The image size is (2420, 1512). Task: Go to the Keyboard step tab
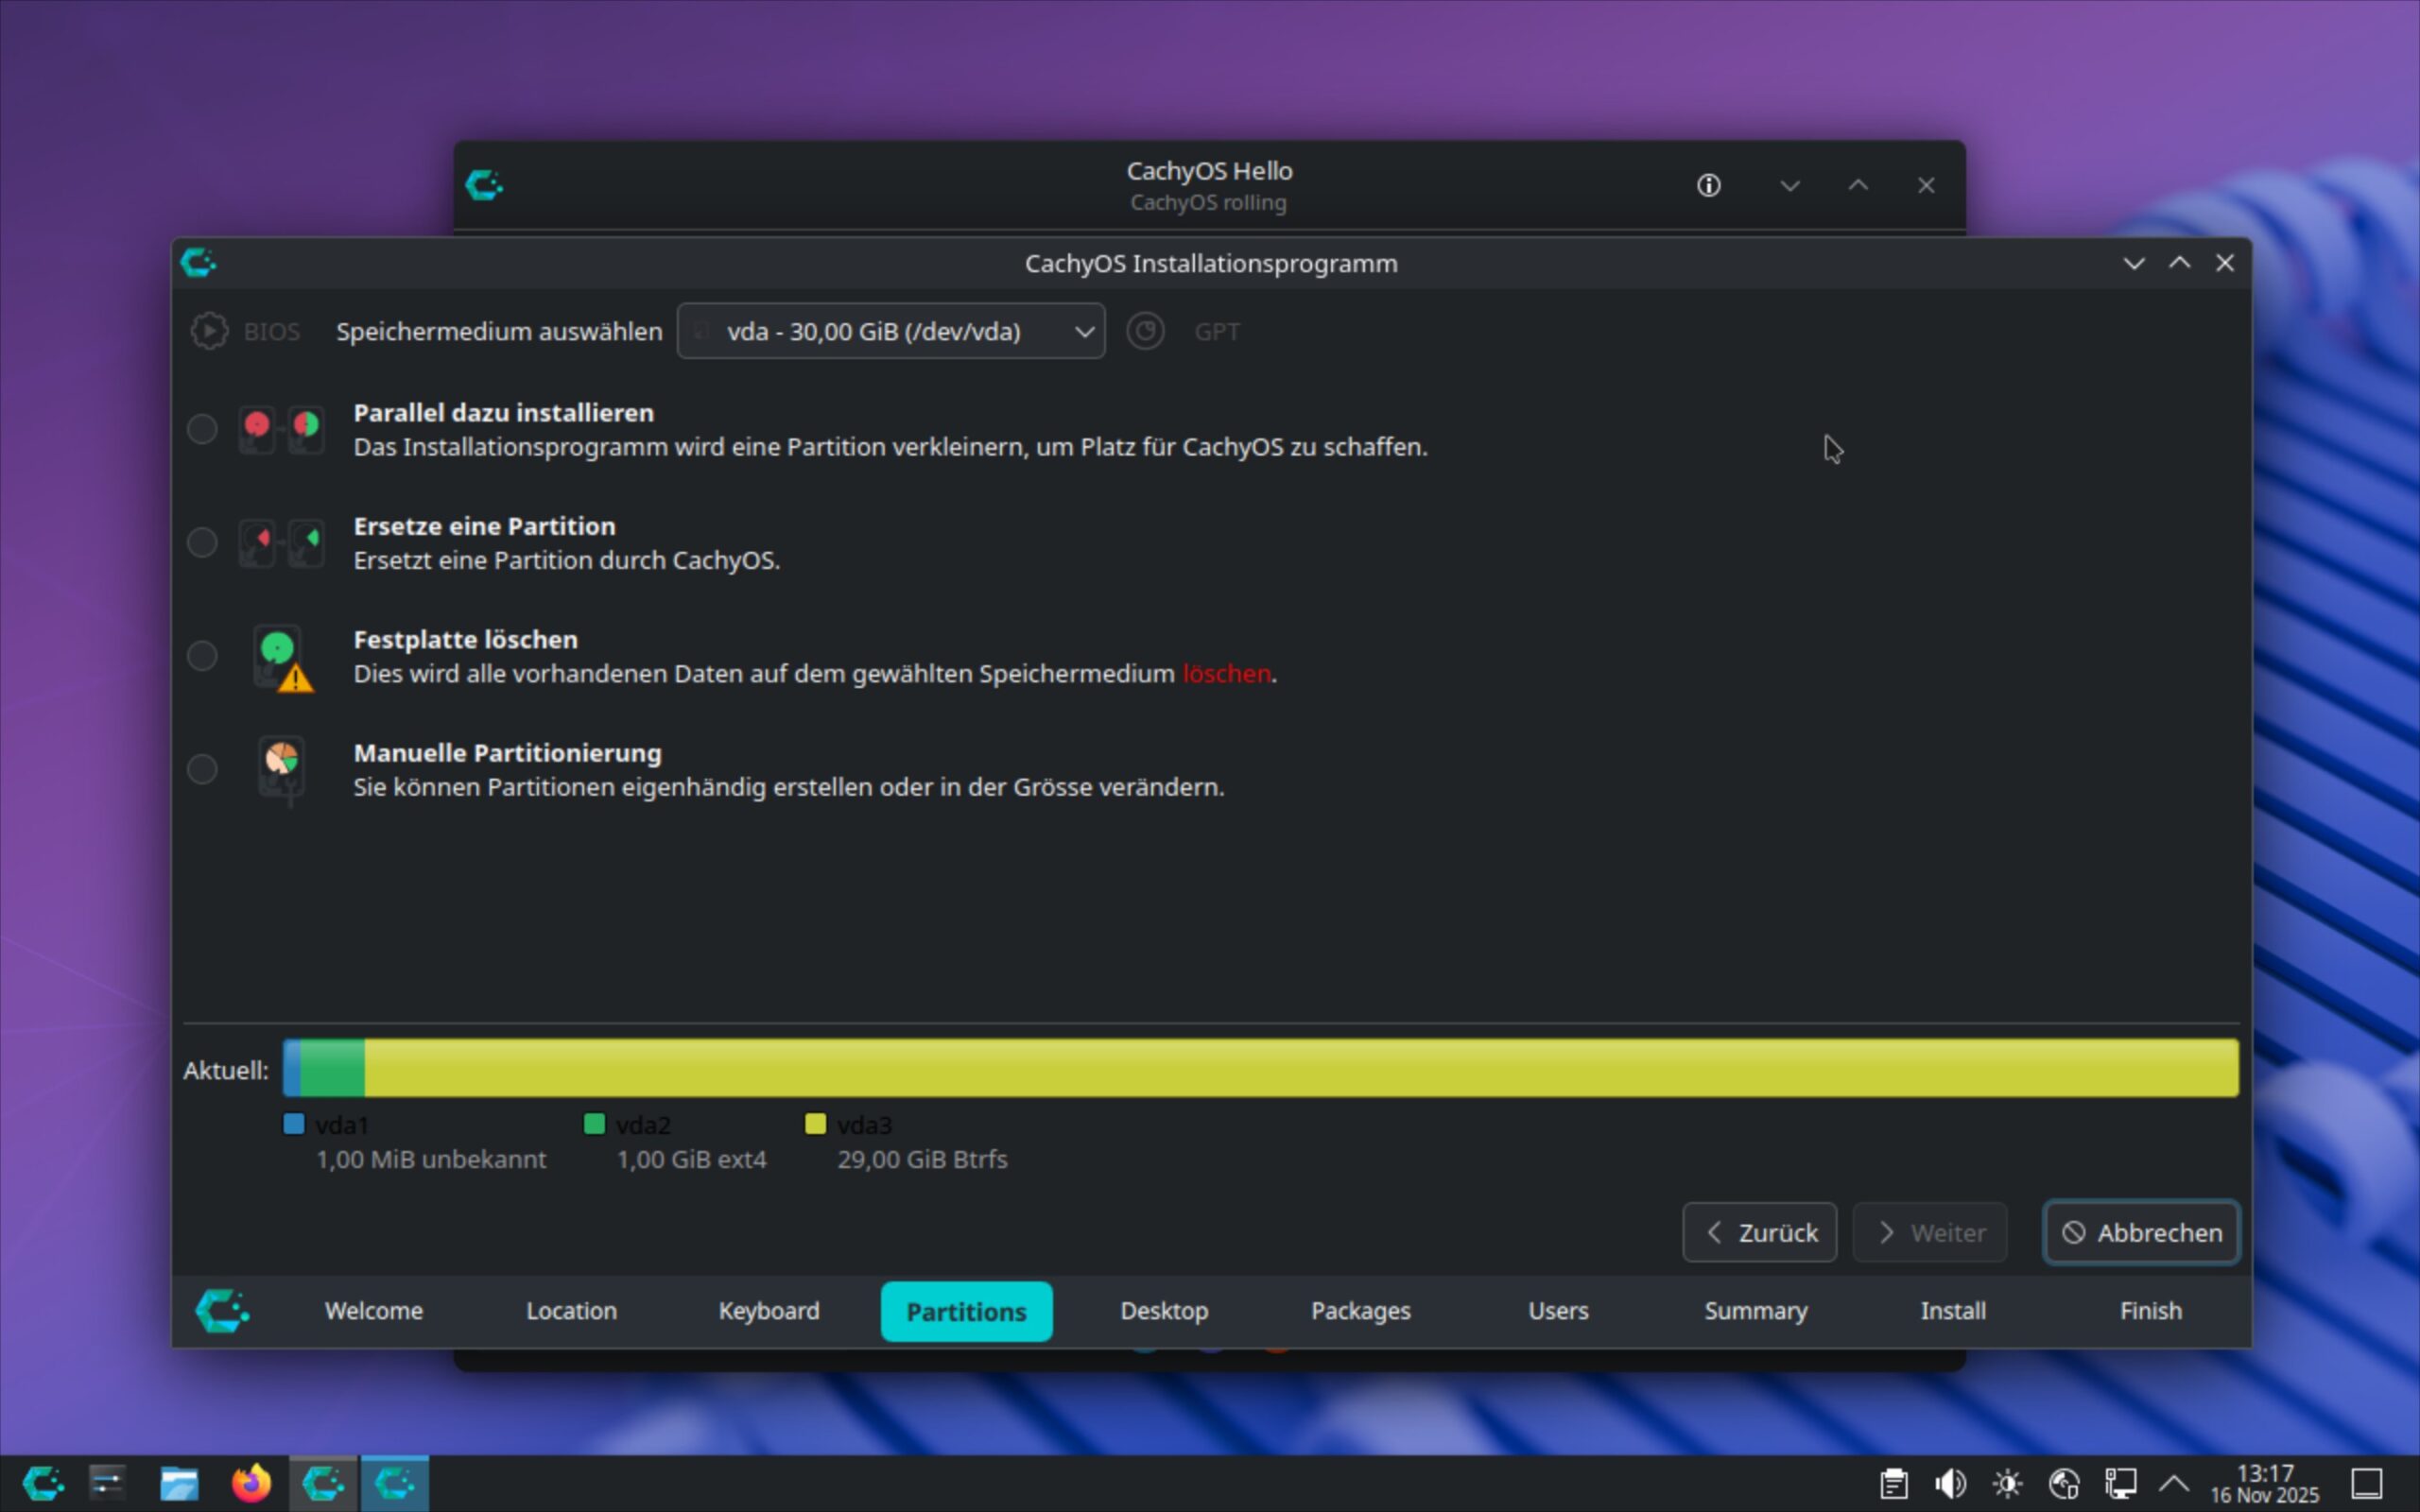(768, 1311)
